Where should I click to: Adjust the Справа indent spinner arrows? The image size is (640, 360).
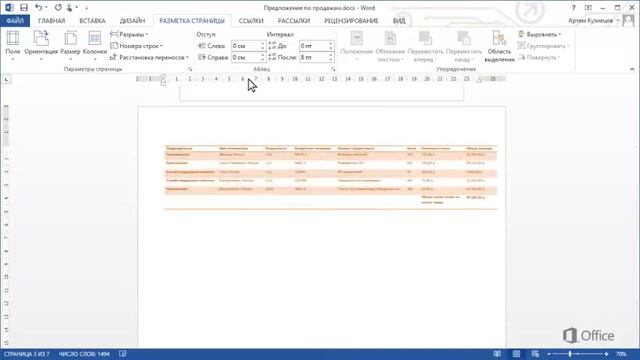(x=263, y=57)
